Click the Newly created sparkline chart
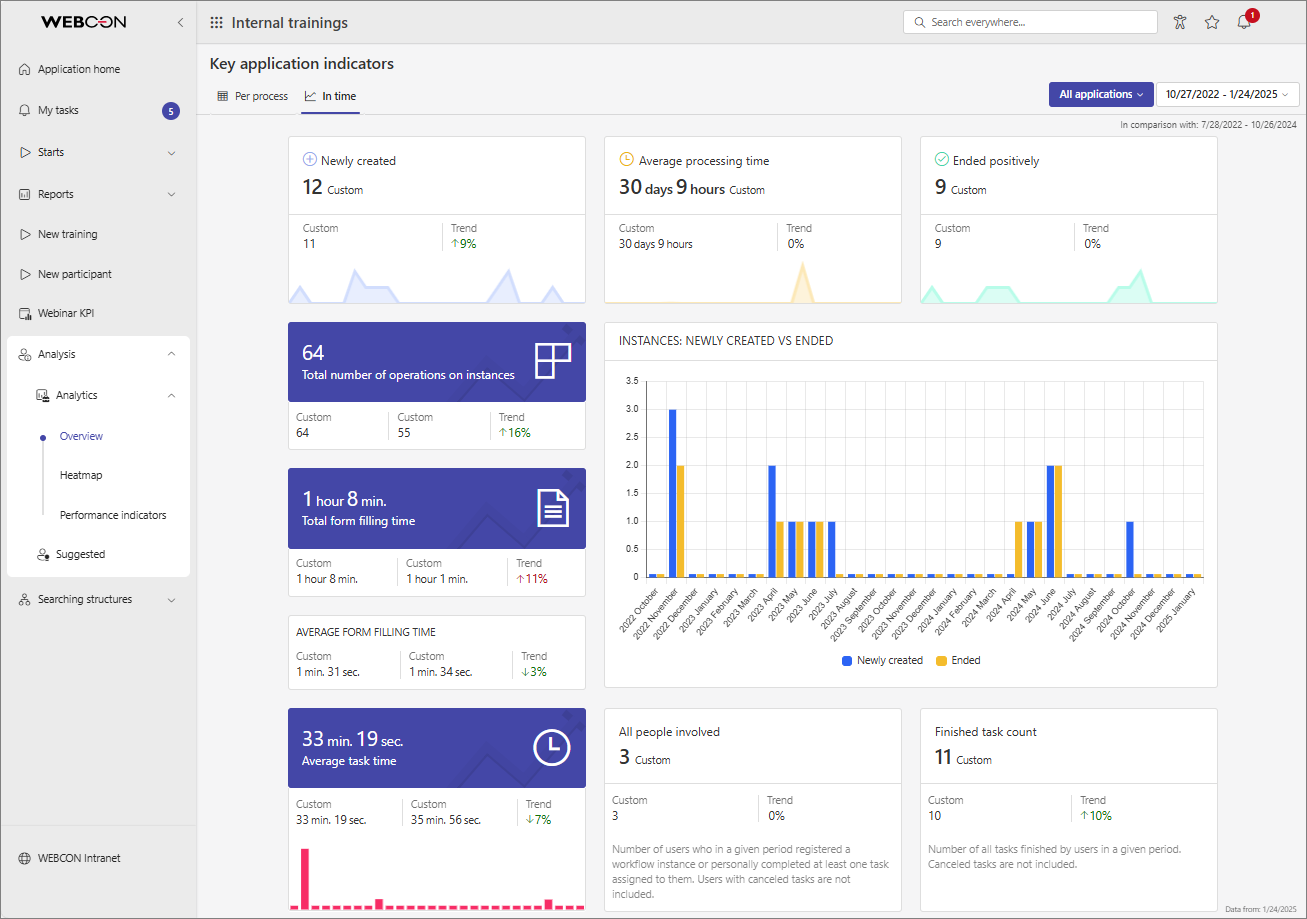 437,285
